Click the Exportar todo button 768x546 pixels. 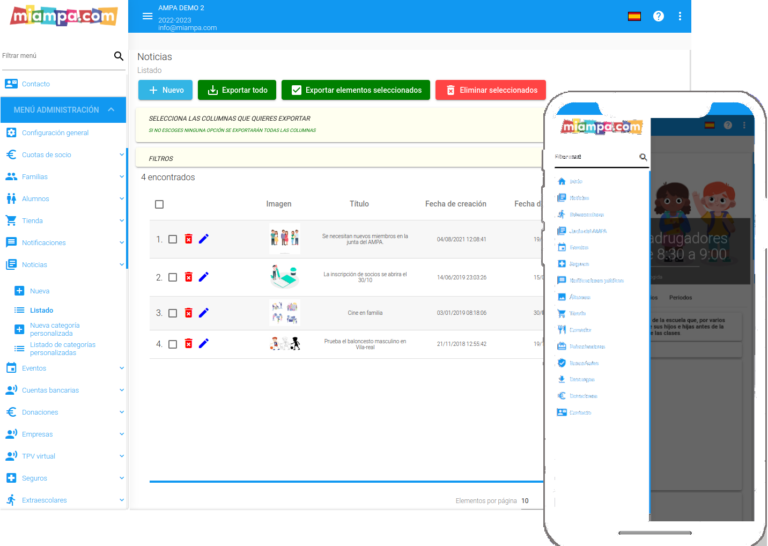coord(237,90)
